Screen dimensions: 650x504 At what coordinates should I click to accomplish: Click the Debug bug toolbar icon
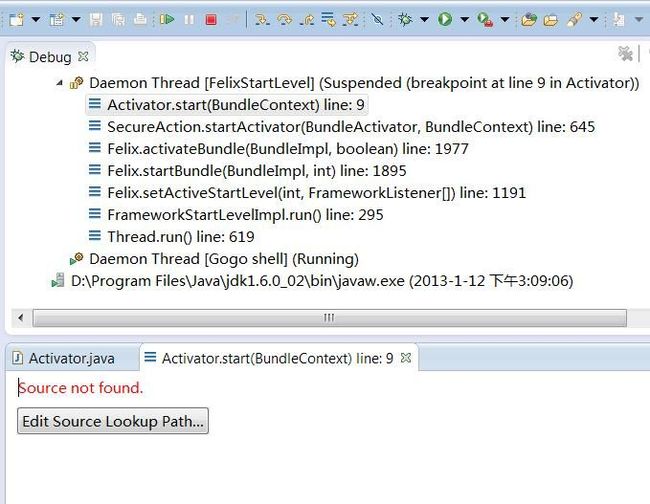pyautogui.click(x=405, y=19)
